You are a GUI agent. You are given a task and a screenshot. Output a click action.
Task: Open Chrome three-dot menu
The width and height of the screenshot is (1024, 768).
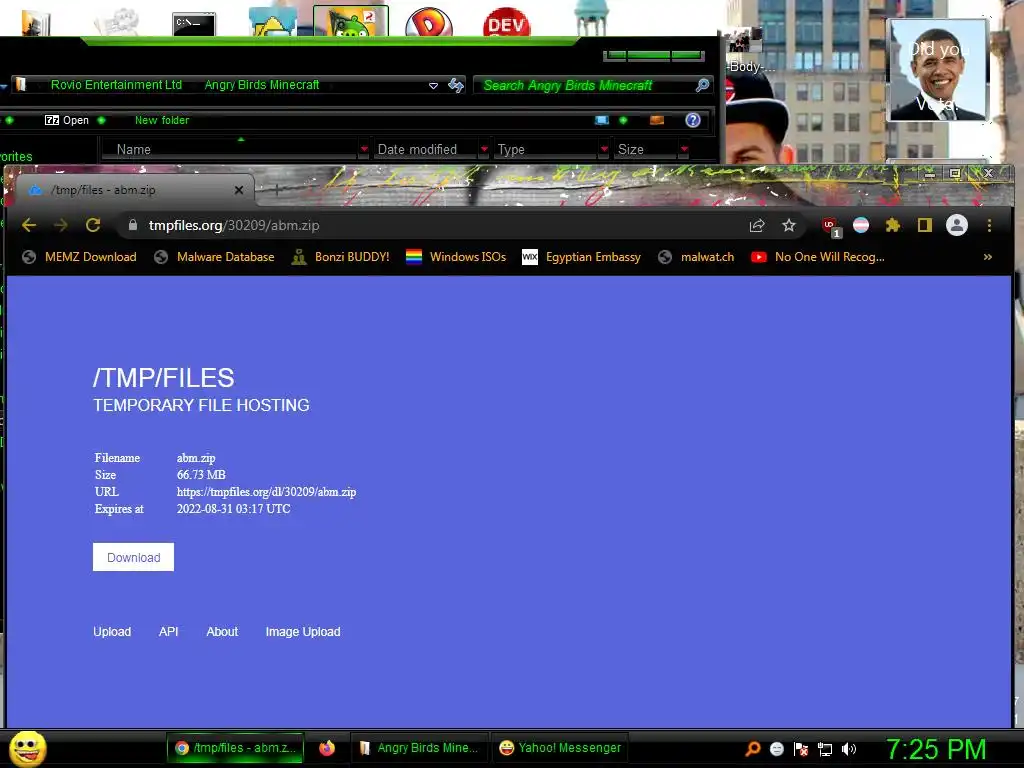pos(989,225)
